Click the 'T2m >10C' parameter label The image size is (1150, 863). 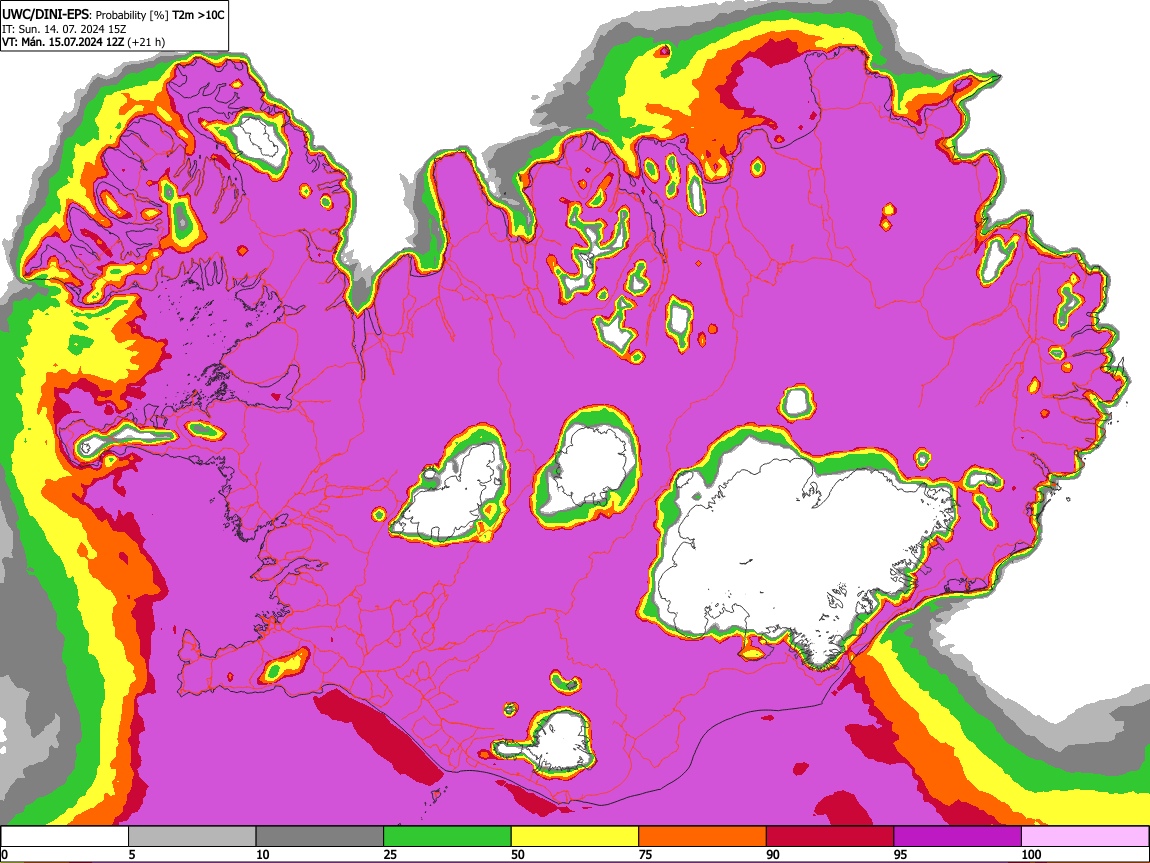198,15
